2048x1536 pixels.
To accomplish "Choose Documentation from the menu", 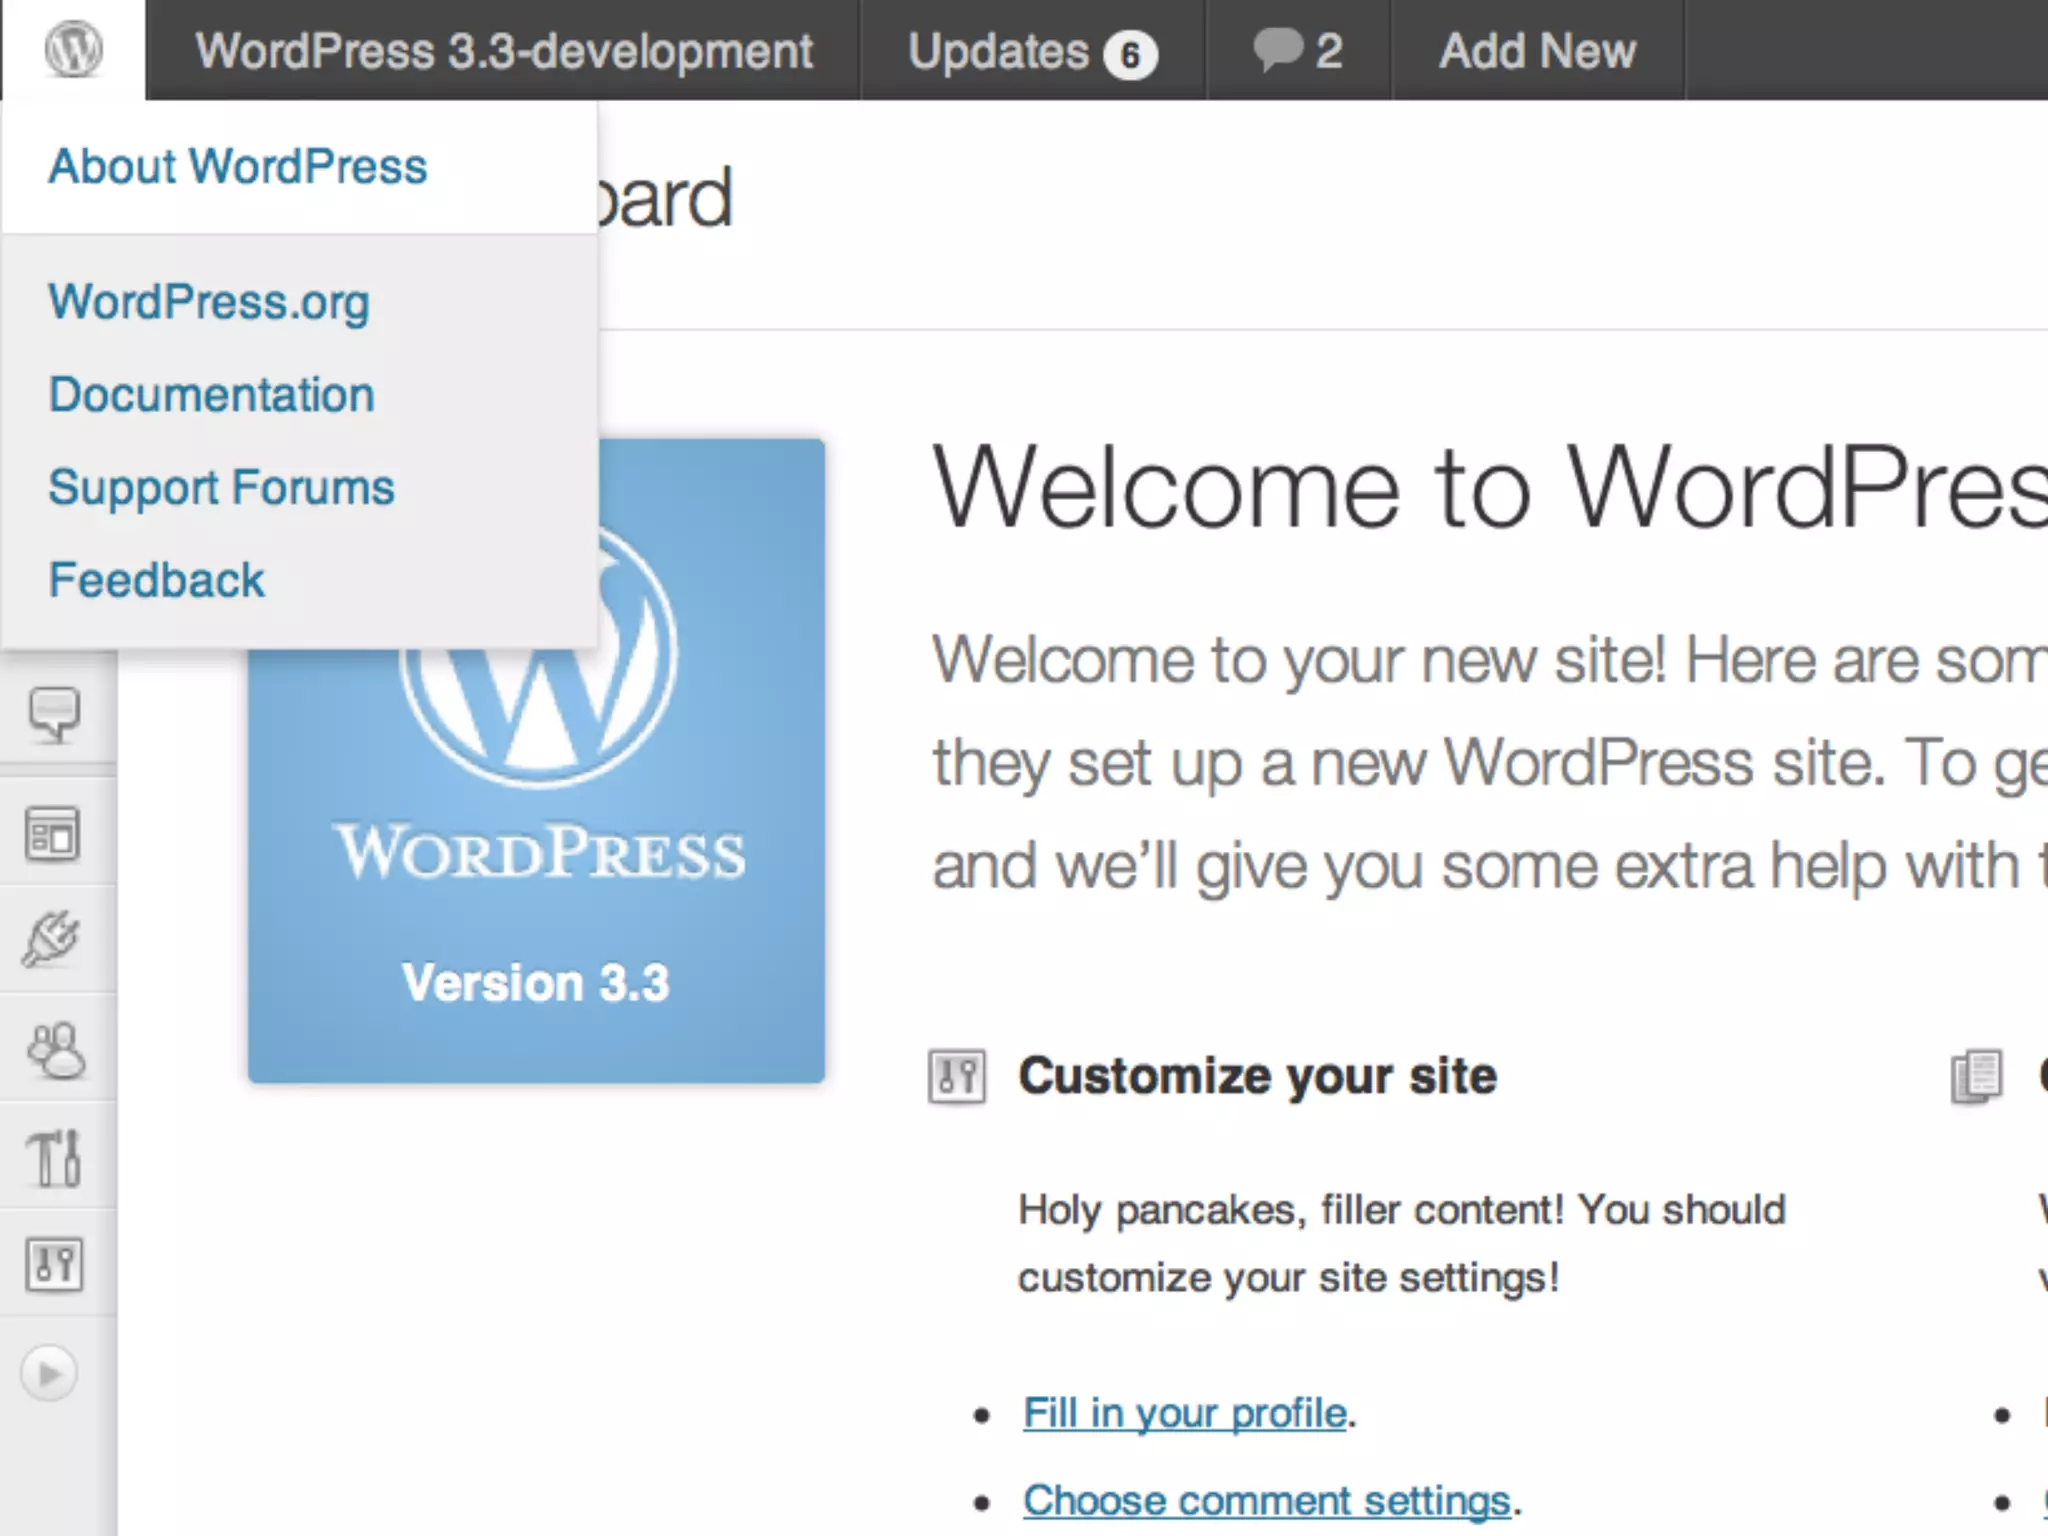I will 212,394.
